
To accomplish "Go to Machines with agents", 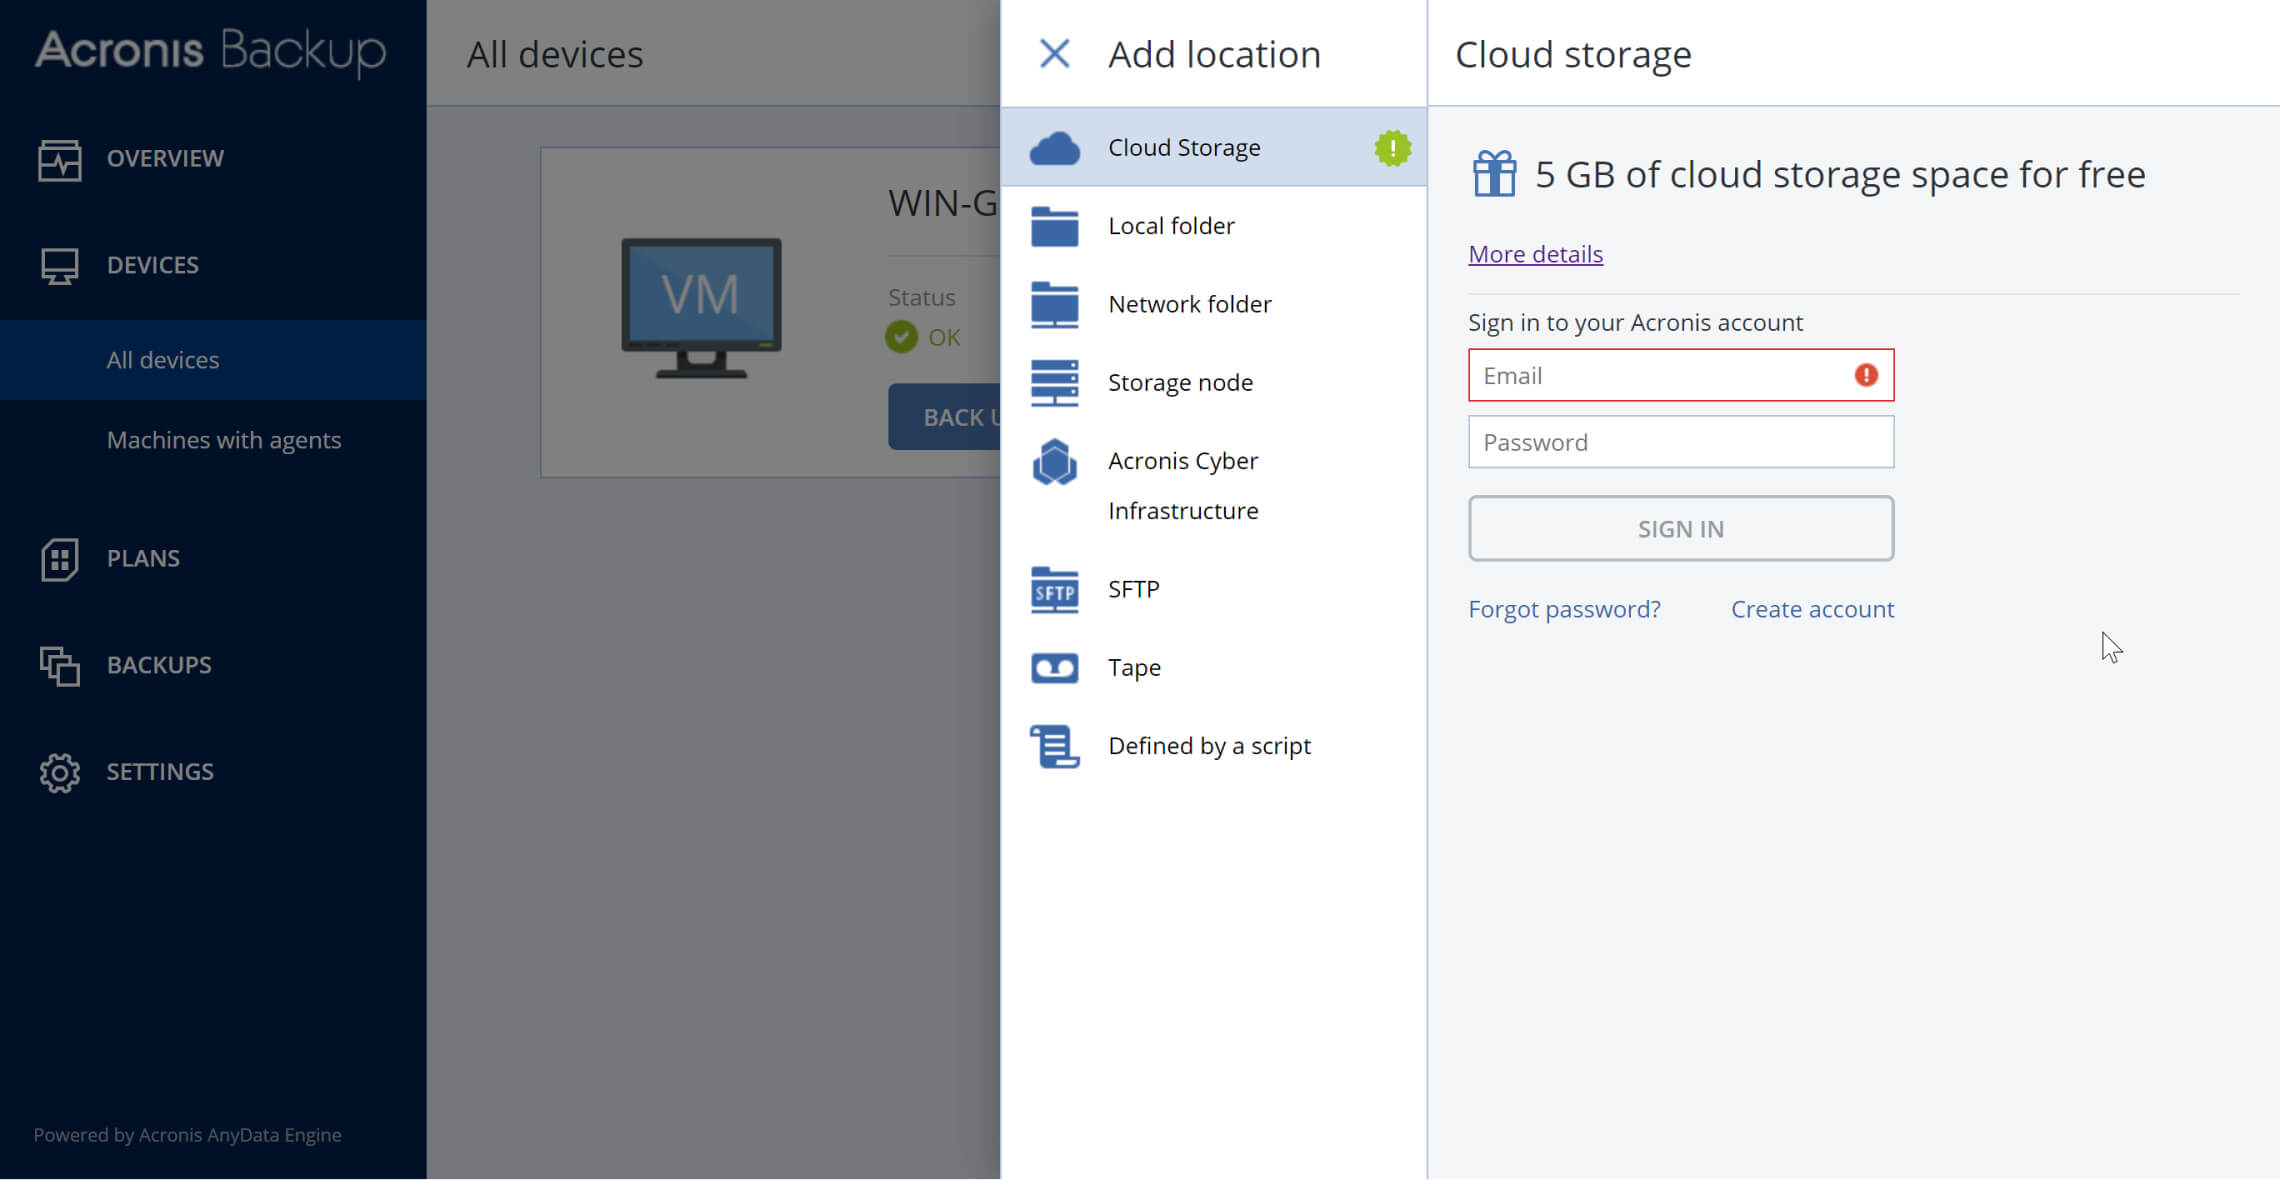I will [224, 440].
